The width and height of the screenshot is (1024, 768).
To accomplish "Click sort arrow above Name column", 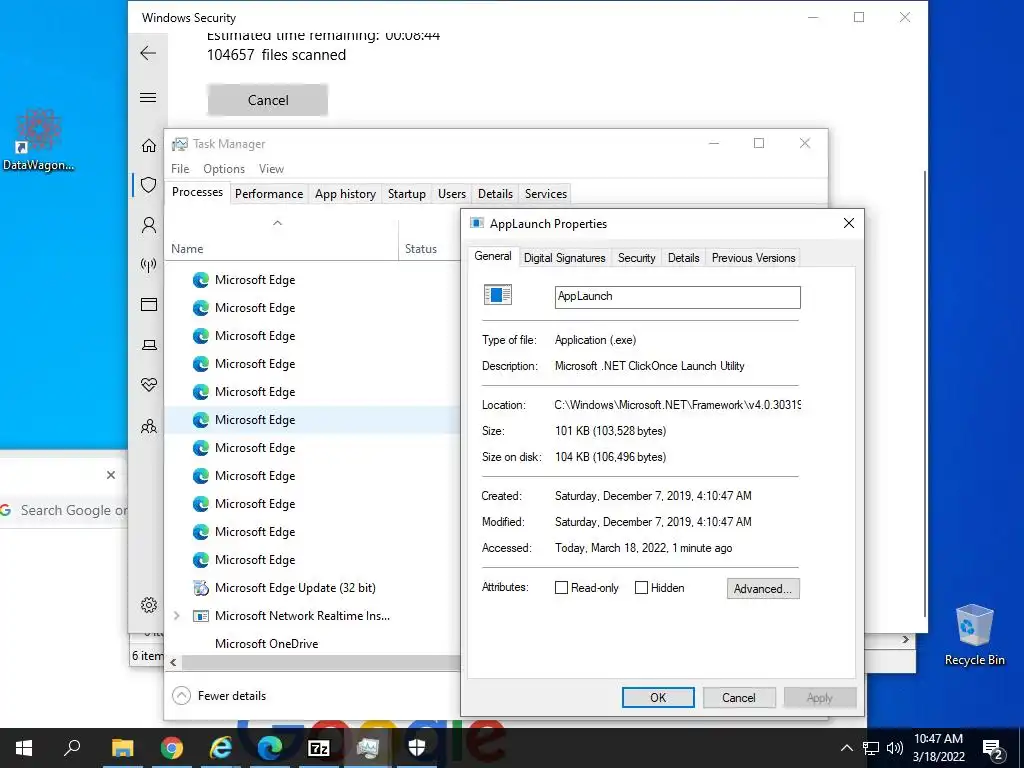I will (x=278, y=223).
